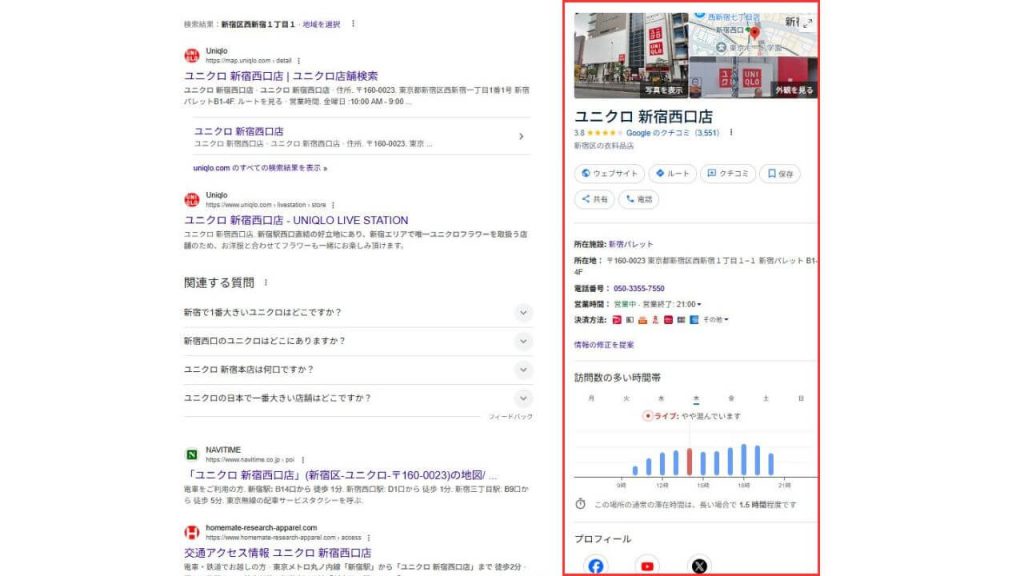Click 電話 call button
This screenshot has height=576, width=1024.
click(x=639, y=199)
